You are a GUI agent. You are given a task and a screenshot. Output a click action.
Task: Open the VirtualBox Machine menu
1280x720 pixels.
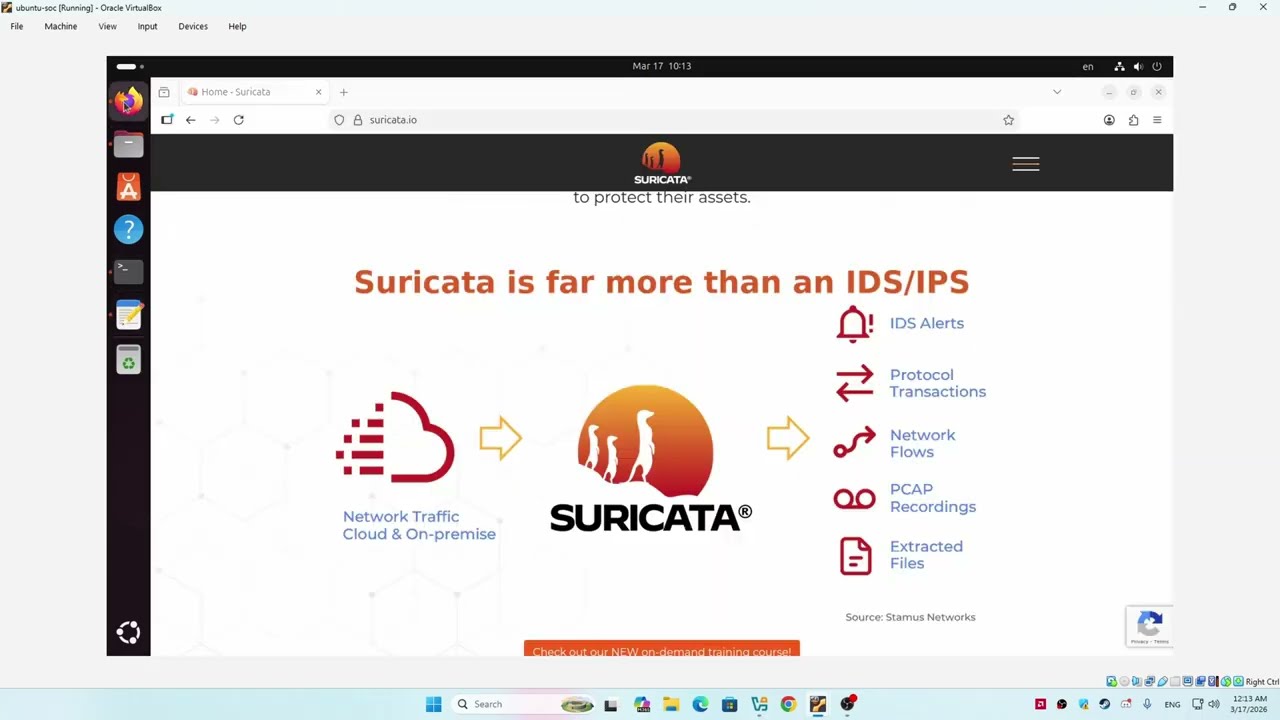[x=60, y=26]
